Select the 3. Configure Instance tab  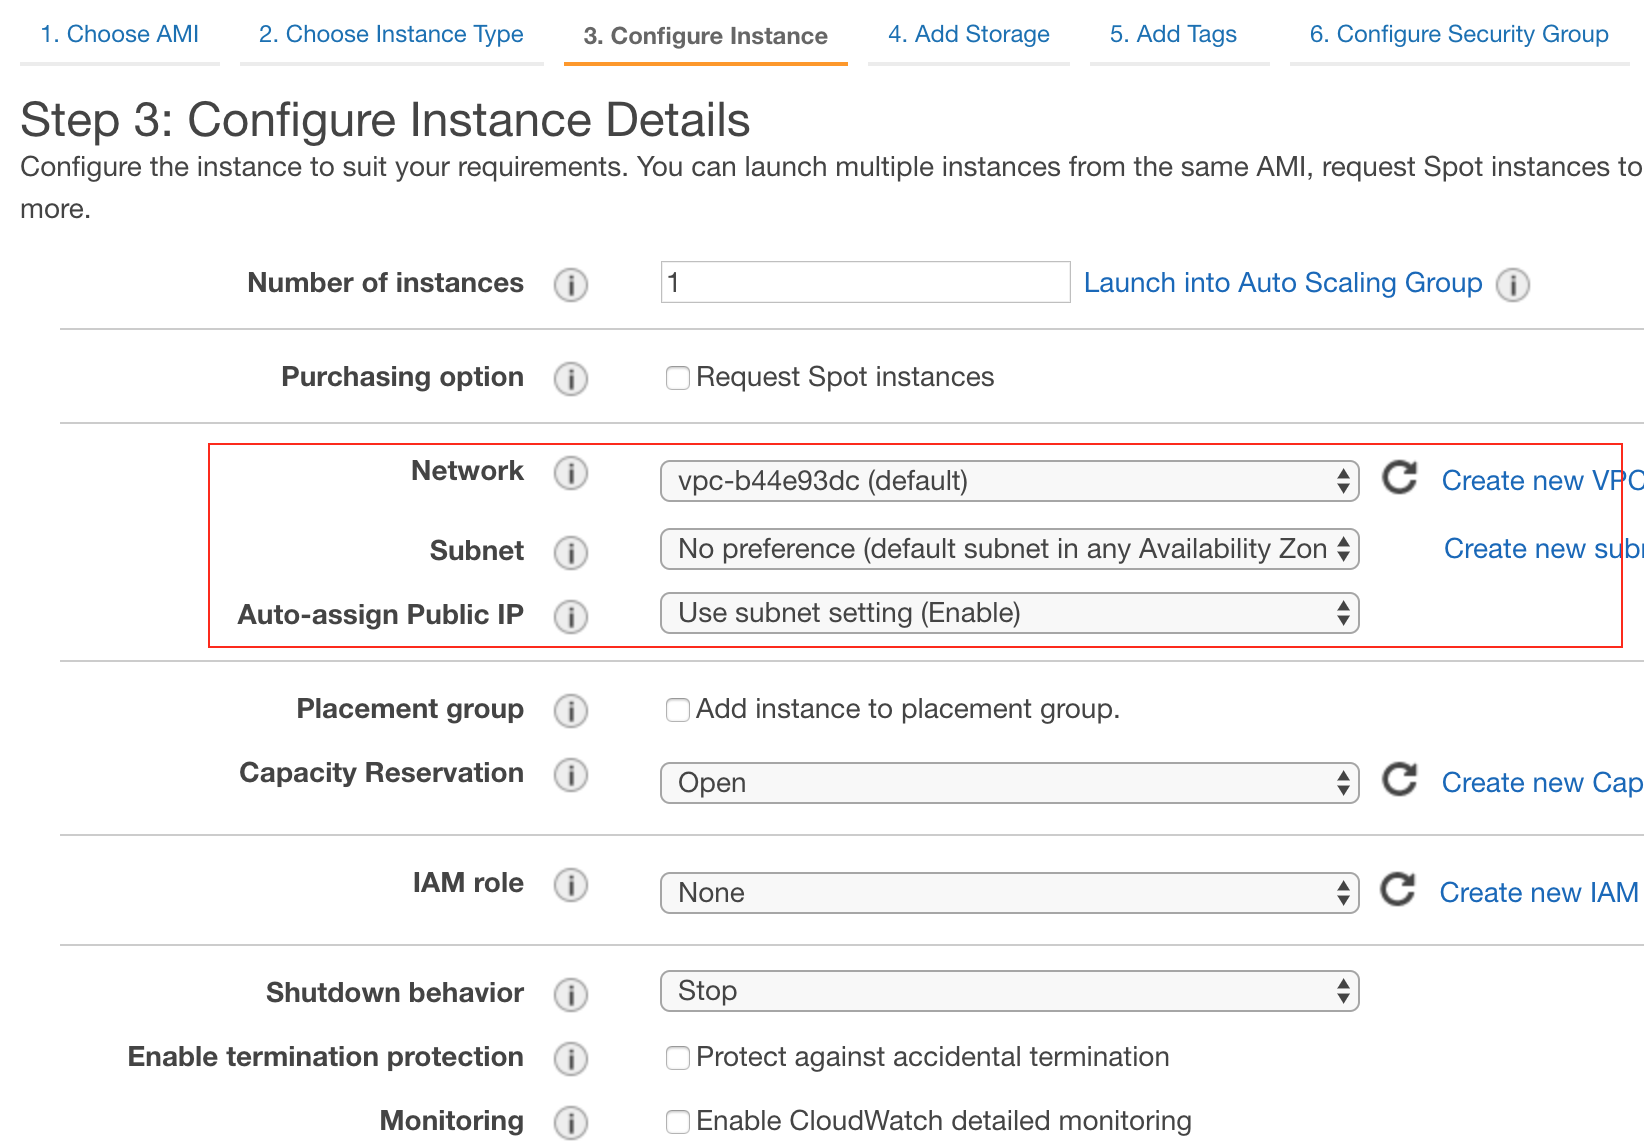(x=706, y=36)
